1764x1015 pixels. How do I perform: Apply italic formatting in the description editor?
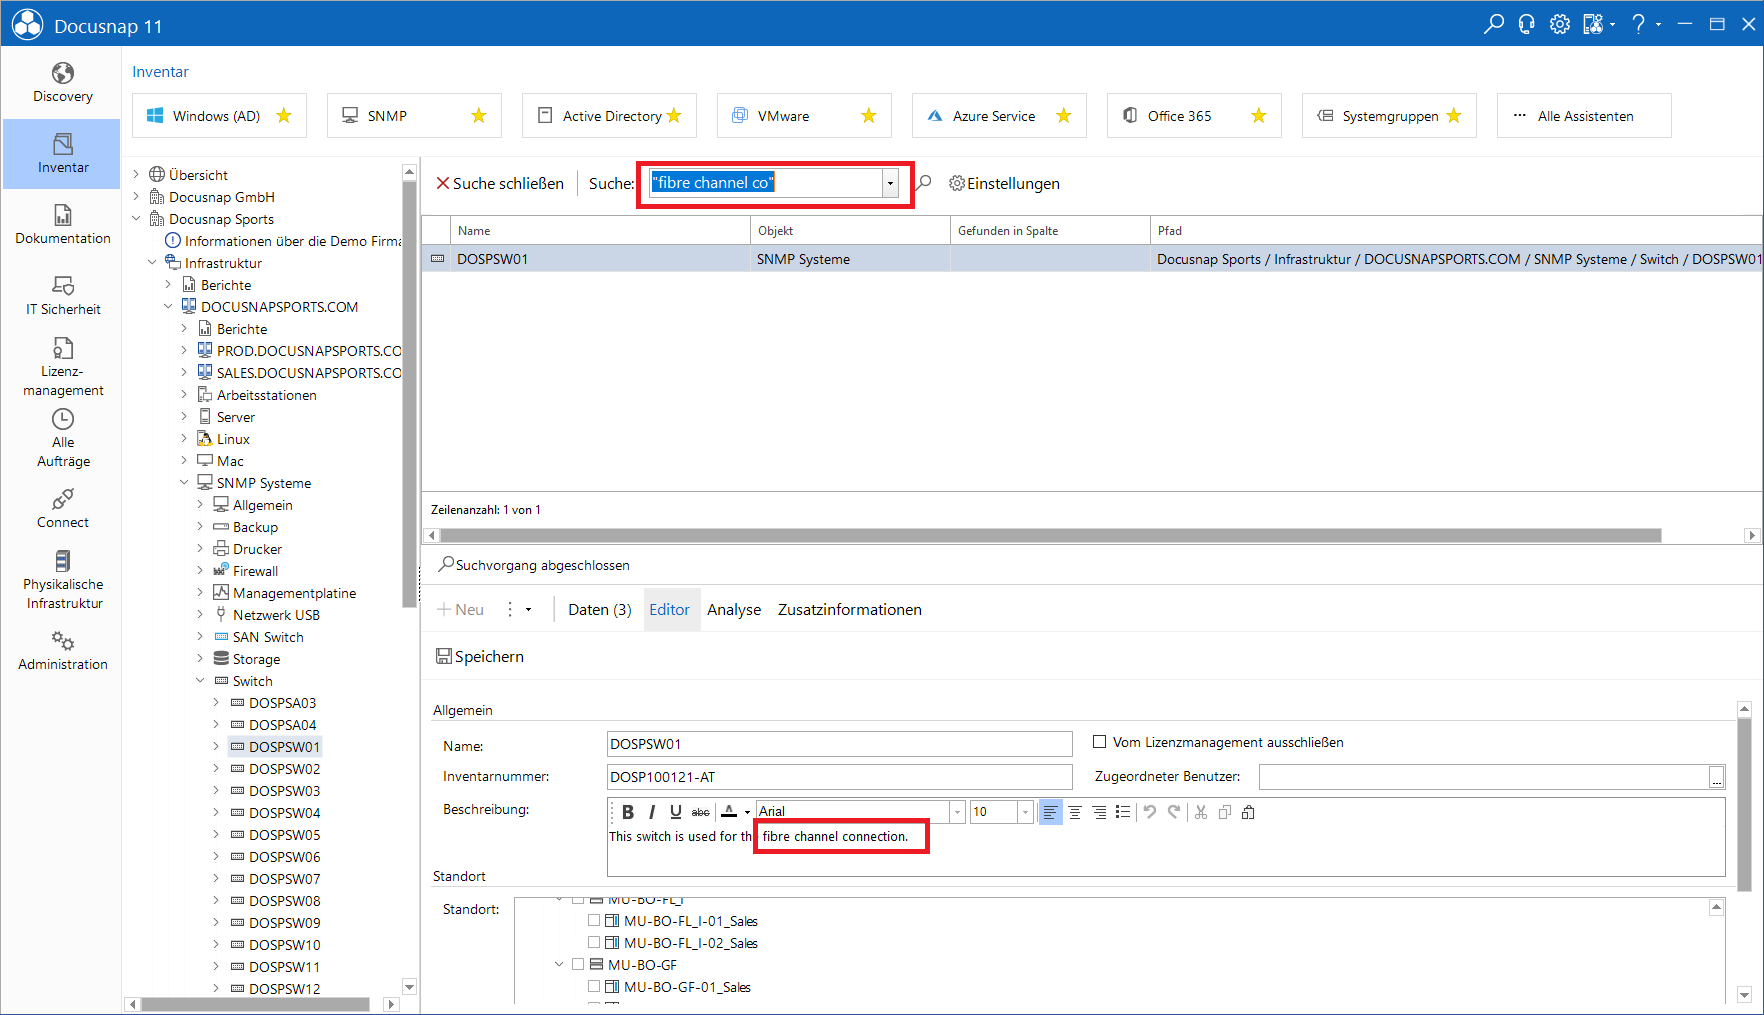(x=652, y=812)
